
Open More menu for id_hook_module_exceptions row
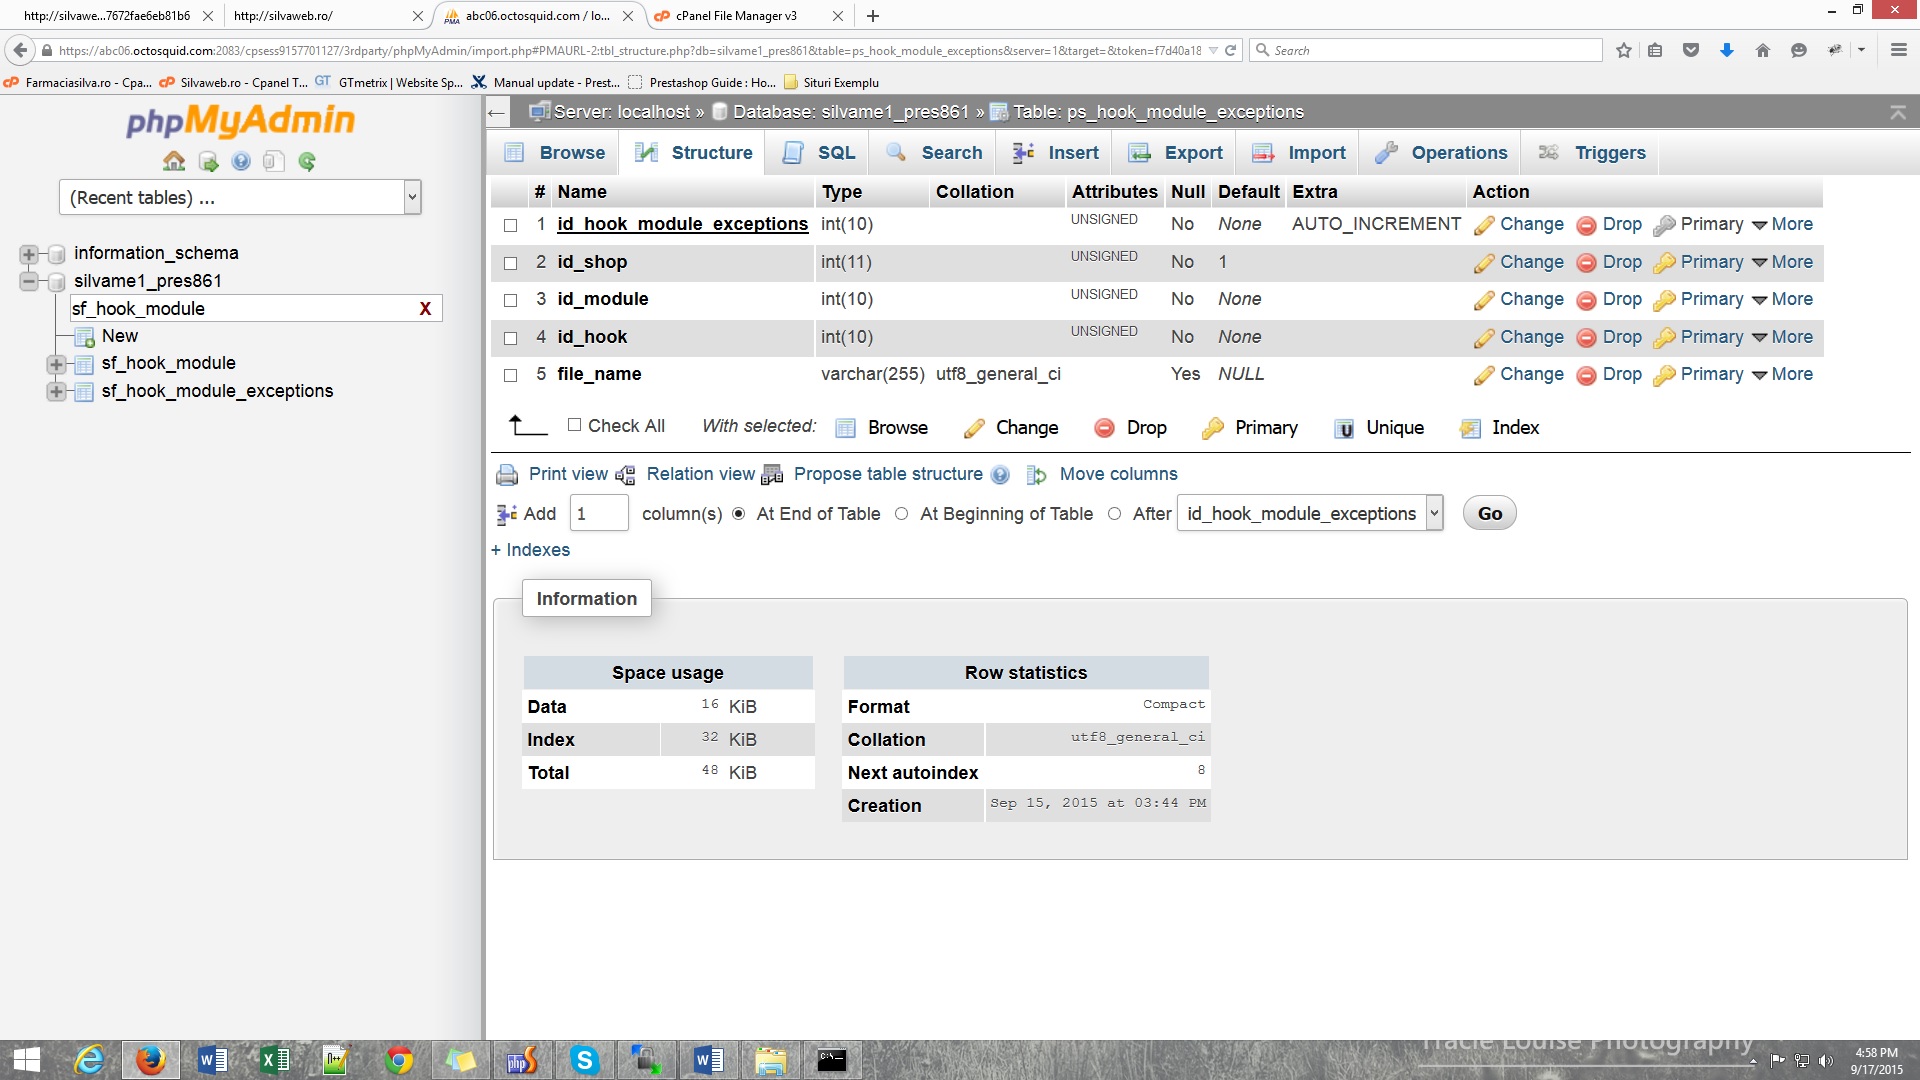(x=1782, y=225)
